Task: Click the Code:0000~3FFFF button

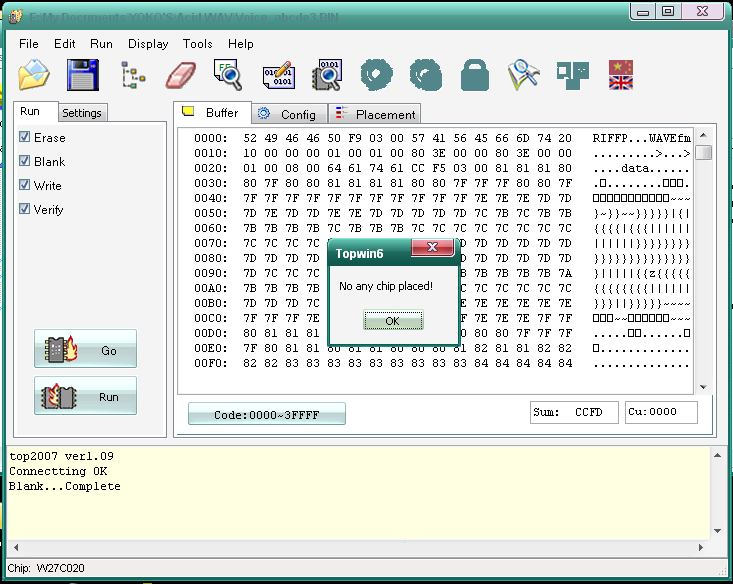Action: tap(267, 414)
